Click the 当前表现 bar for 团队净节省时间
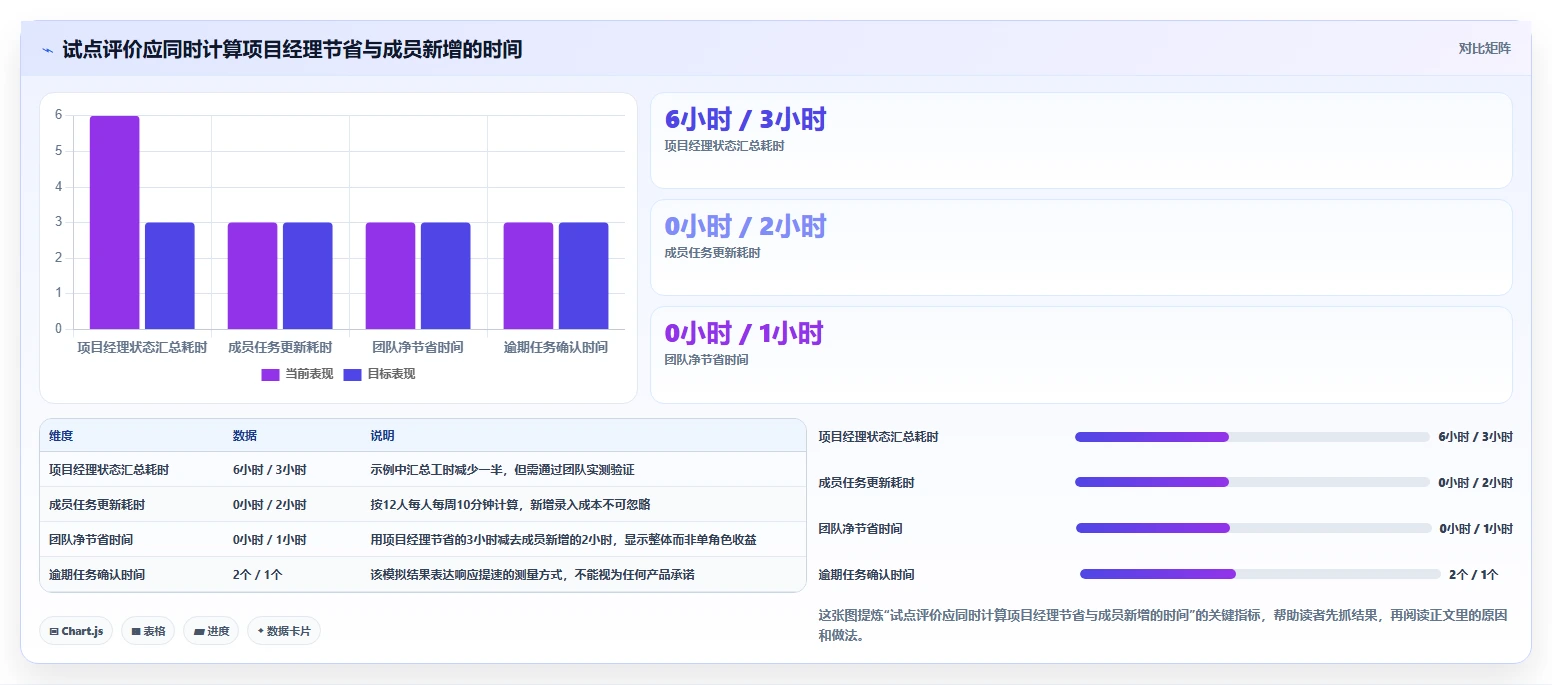This screenshot has height=685, width=1552. [390, 276]
